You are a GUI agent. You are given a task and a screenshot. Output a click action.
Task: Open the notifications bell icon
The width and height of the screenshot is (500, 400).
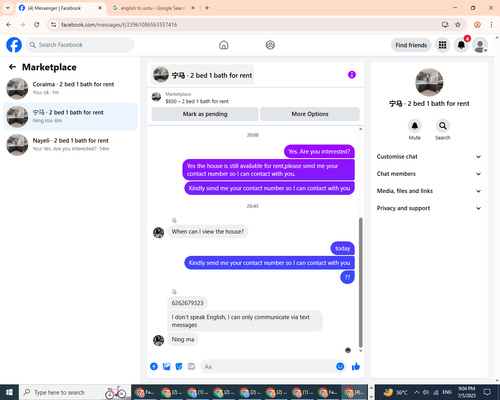pos(461,45)
